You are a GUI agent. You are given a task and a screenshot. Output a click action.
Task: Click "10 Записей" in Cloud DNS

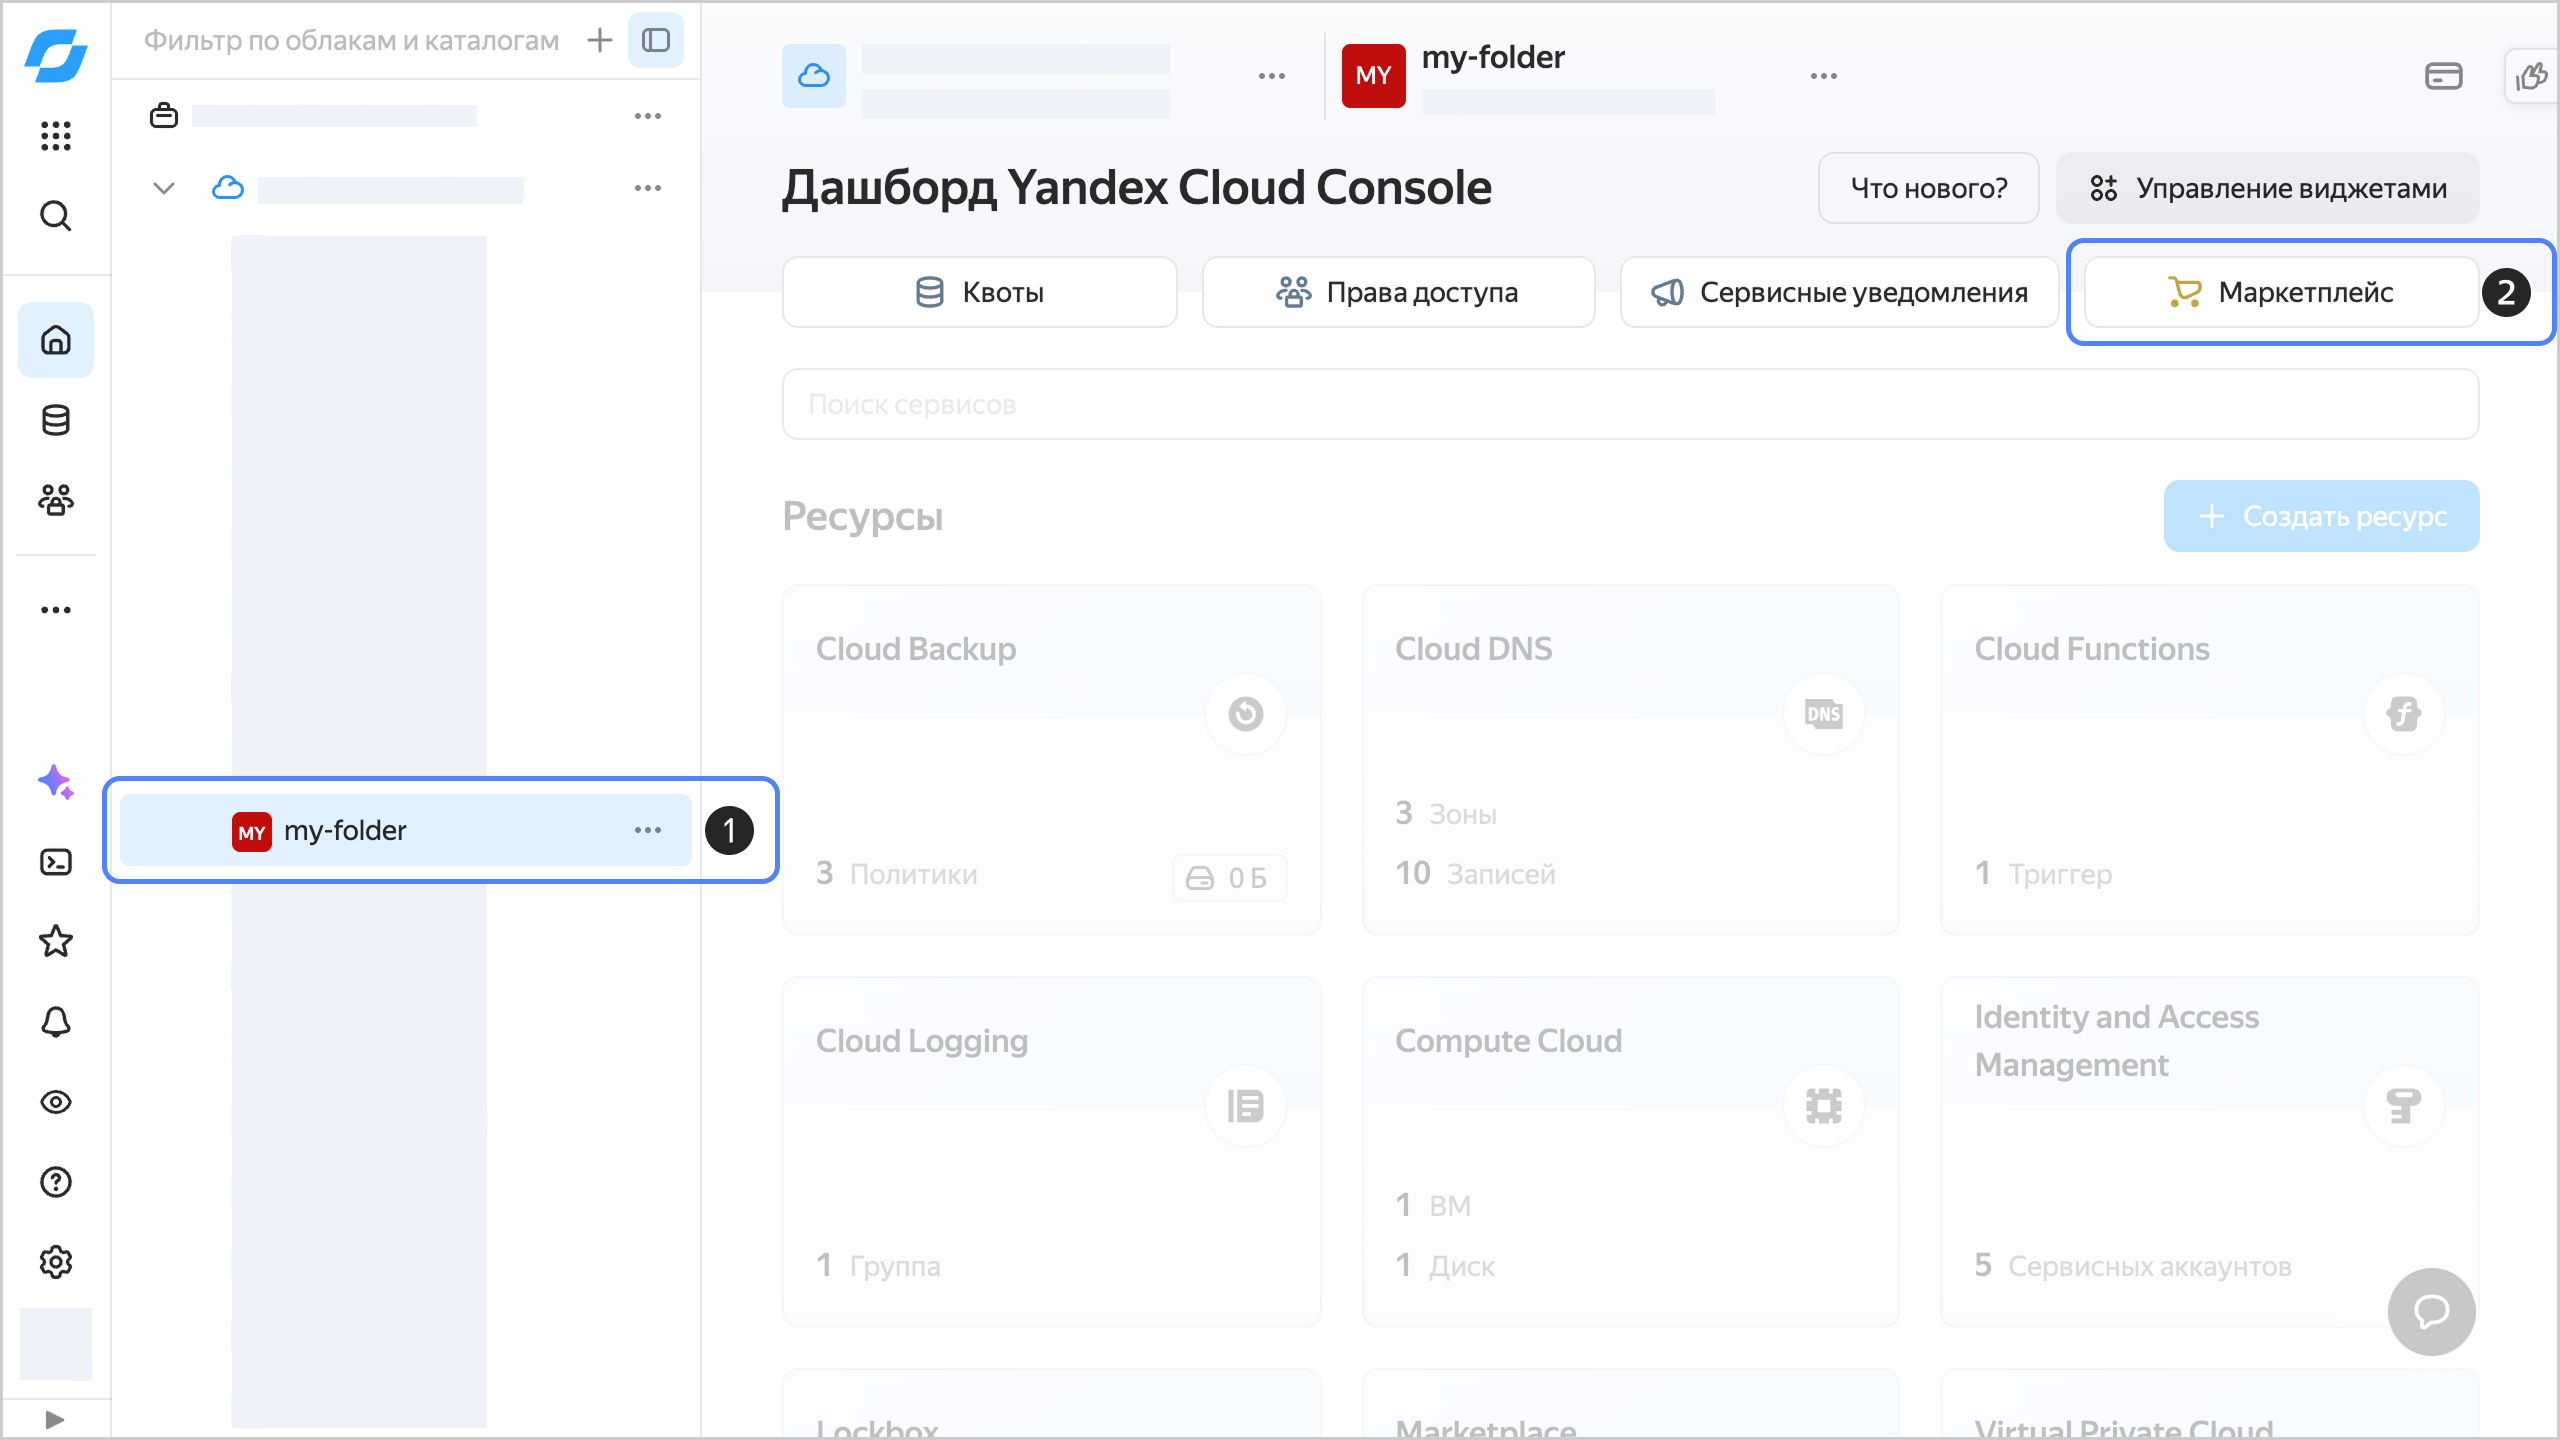coord(1476,874)
